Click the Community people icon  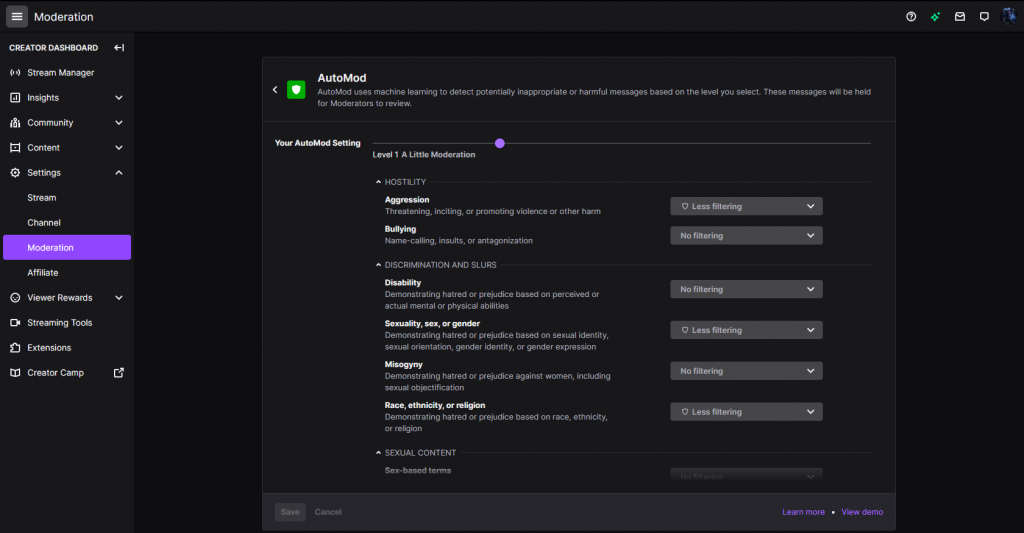pos(15,123)
